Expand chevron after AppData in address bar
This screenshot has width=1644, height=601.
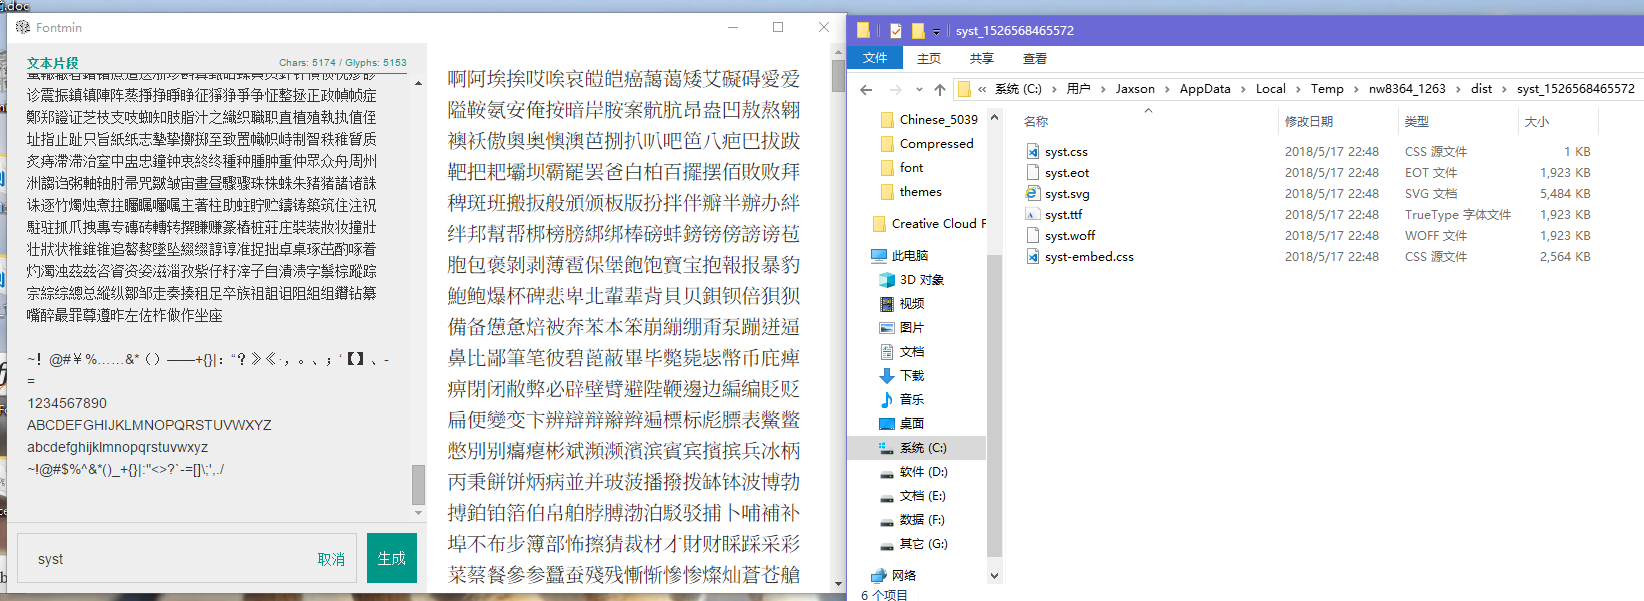pos(1243,89)
